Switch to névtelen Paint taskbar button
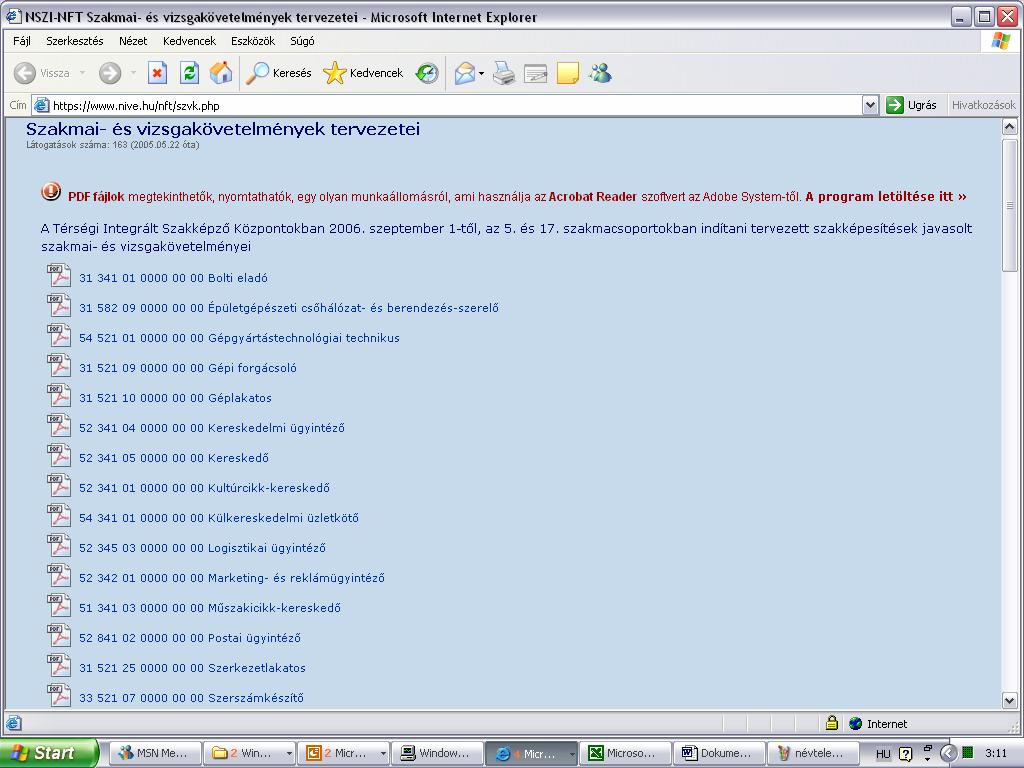The width and height of the screenshot is (1024, 768). [x=813, y=753]
